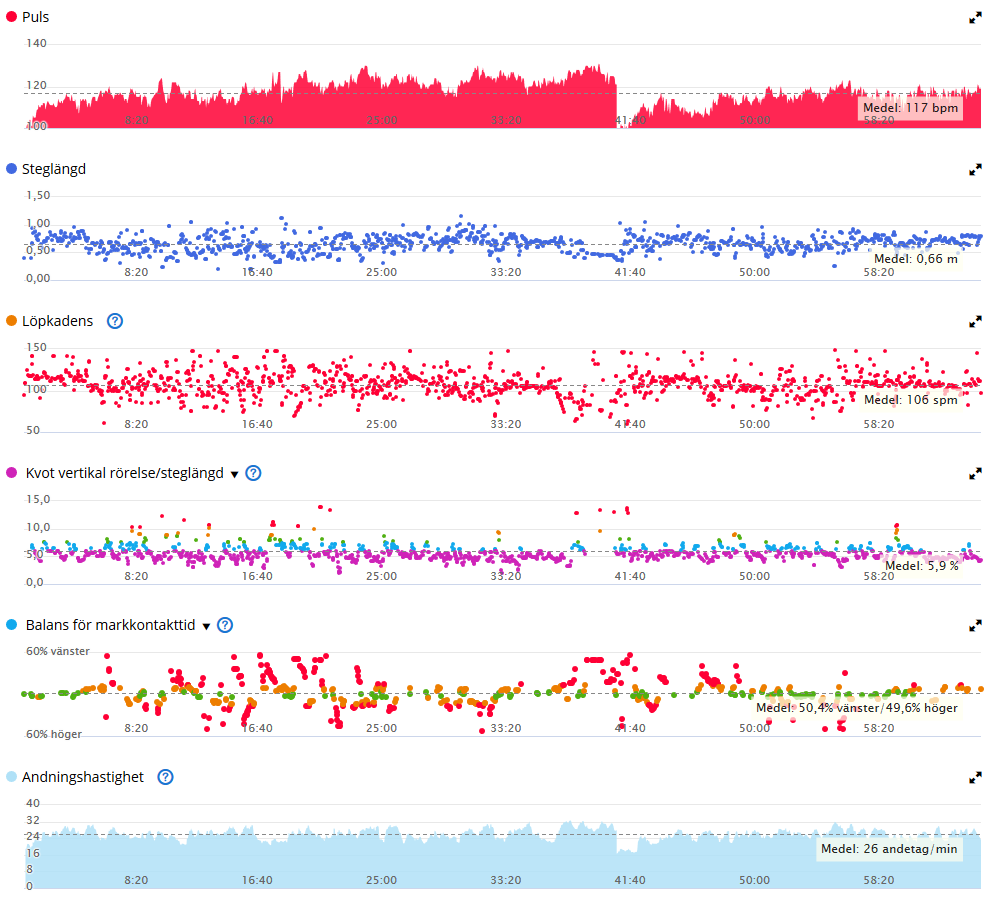
Task: Click the Medel: 26 andetag/min label
Action: pos(890,849)
